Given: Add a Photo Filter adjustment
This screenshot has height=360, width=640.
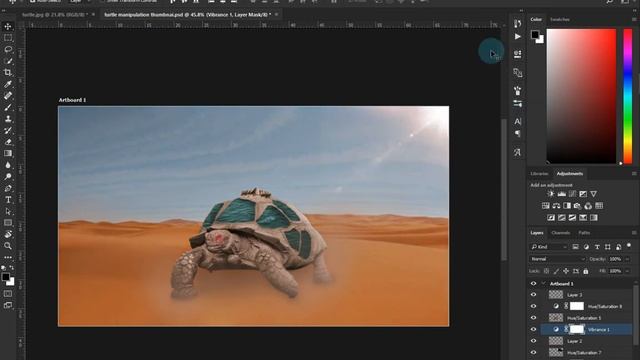Looking at the screenshot, I should pos(578,206).
